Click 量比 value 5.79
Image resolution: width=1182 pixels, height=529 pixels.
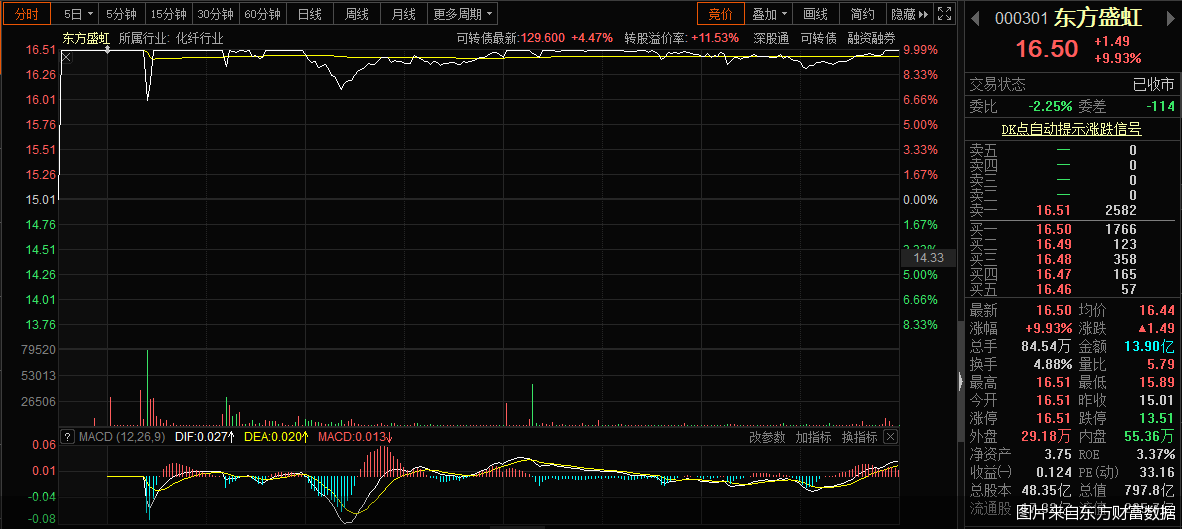coord(1160,365)
